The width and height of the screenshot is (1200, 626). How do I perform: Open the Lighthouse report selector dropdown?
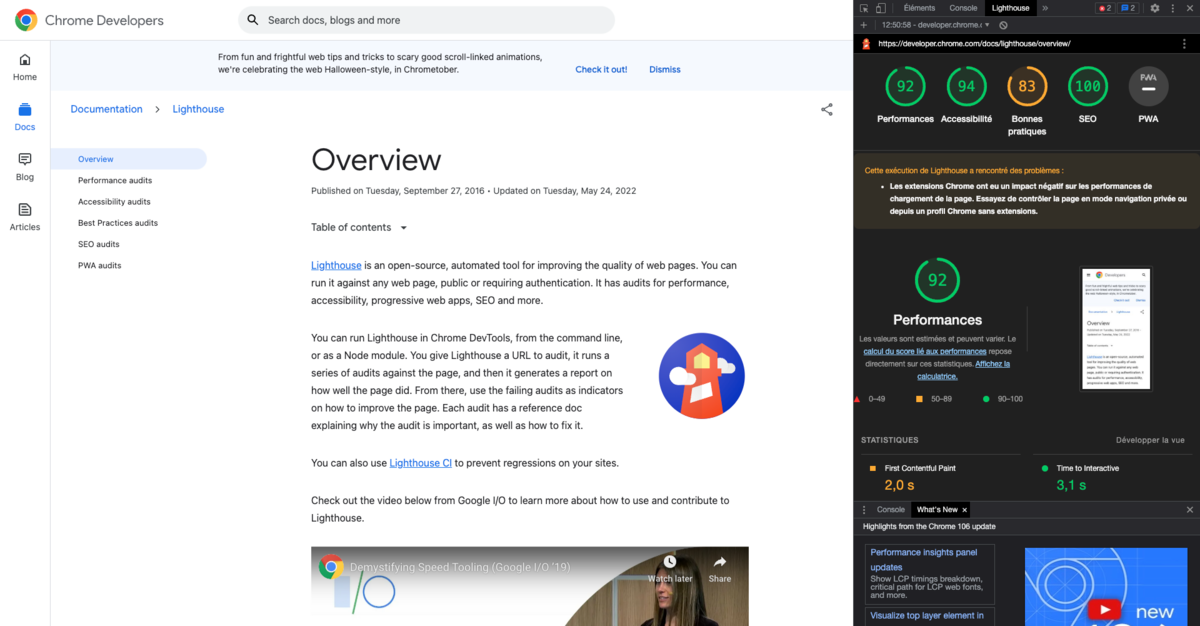click(937, 25)
